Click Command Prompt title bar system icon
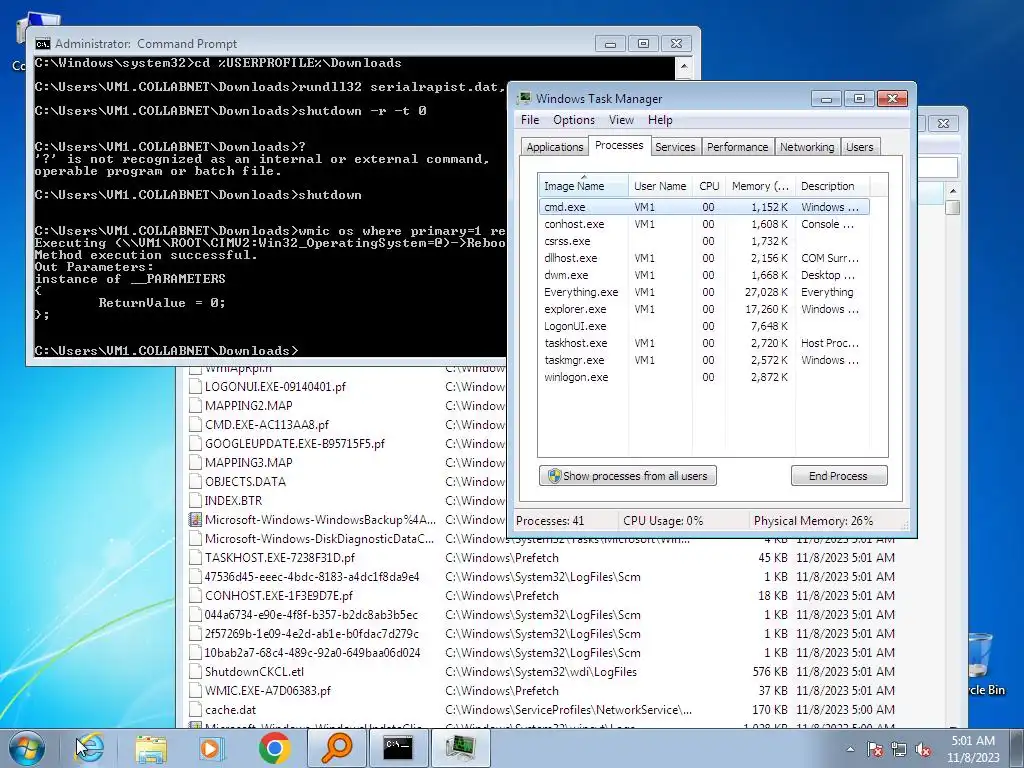Viewport: 1024px width, 768px height. [x=43, y=44]
